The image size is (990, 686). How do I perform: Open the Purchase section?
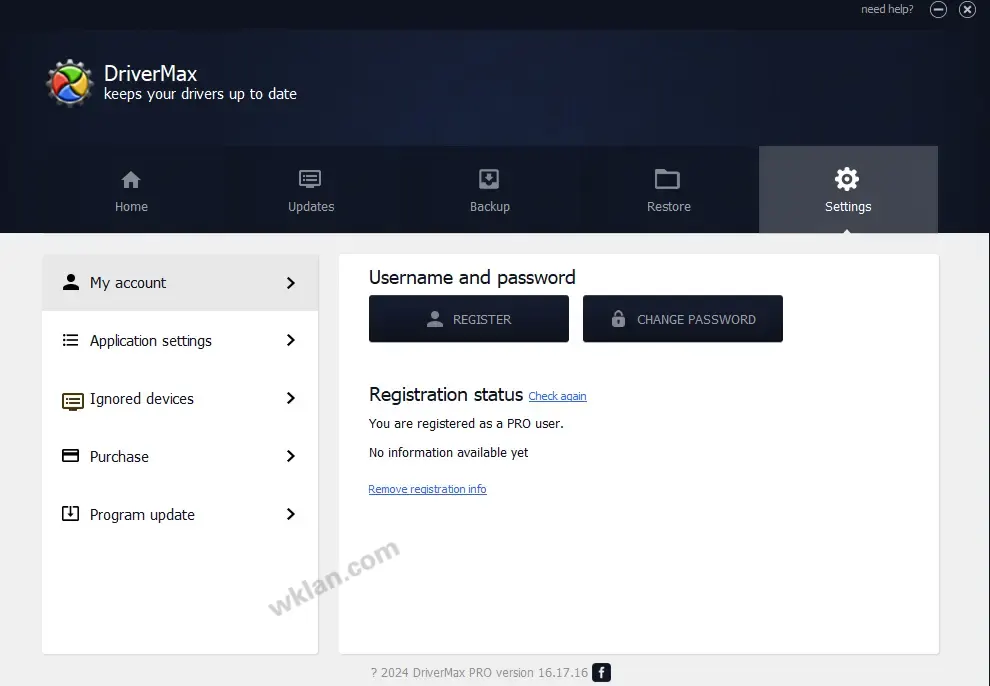pos(180,456)
